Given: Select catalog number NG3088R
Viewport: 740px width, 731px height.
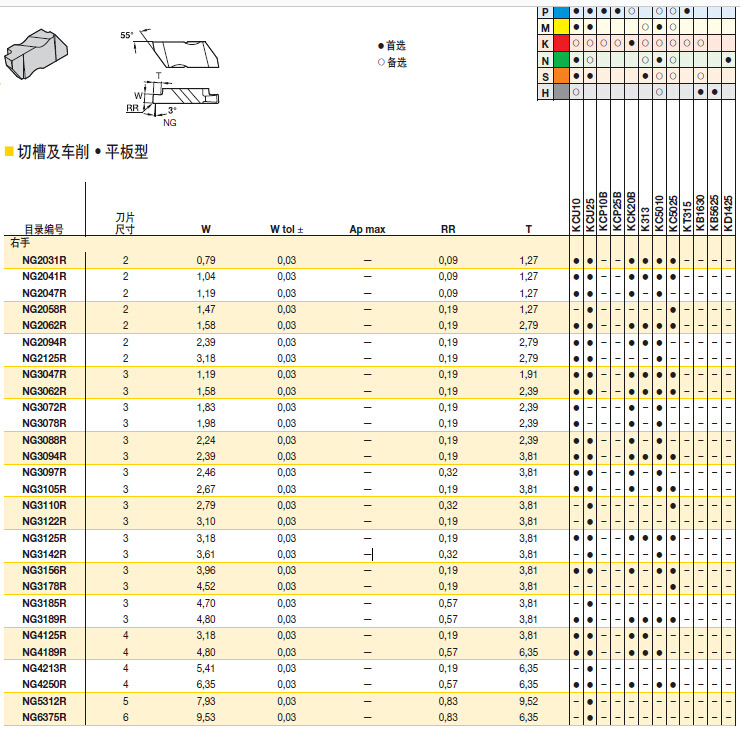Looking at the screenshot, I should click(x=44, y=440).
